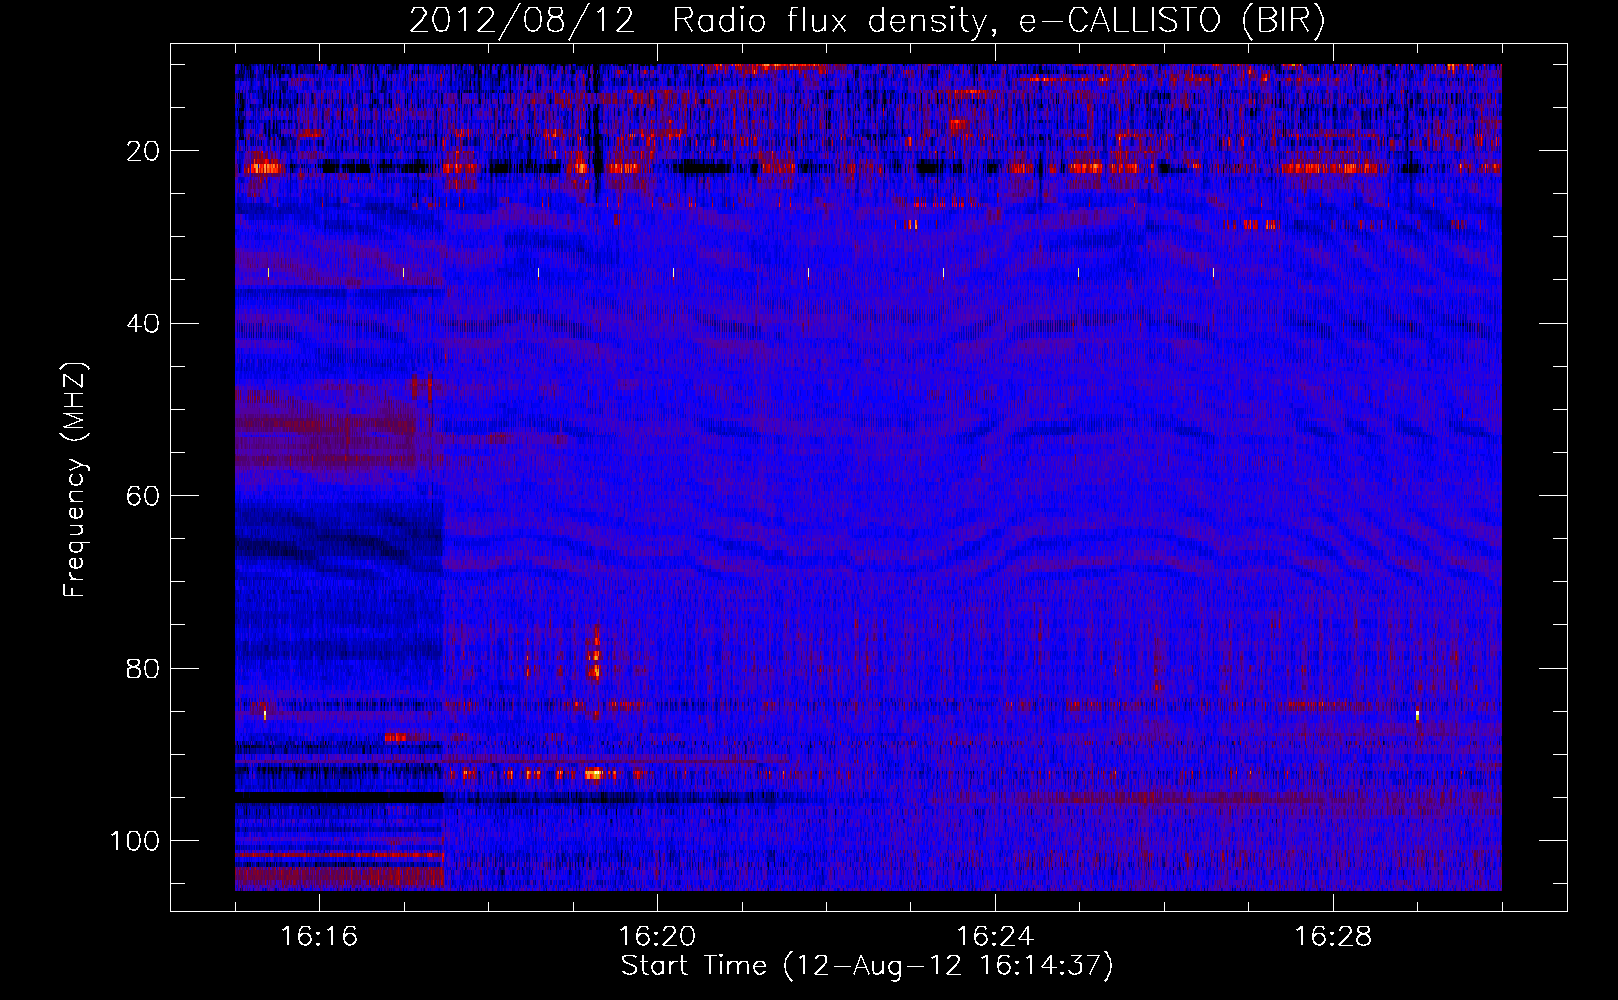This screenshot has width=1618, height=1000.
Task: Click the black horizontal band near 95 MHz at 16:16
Action: (340, 797)
